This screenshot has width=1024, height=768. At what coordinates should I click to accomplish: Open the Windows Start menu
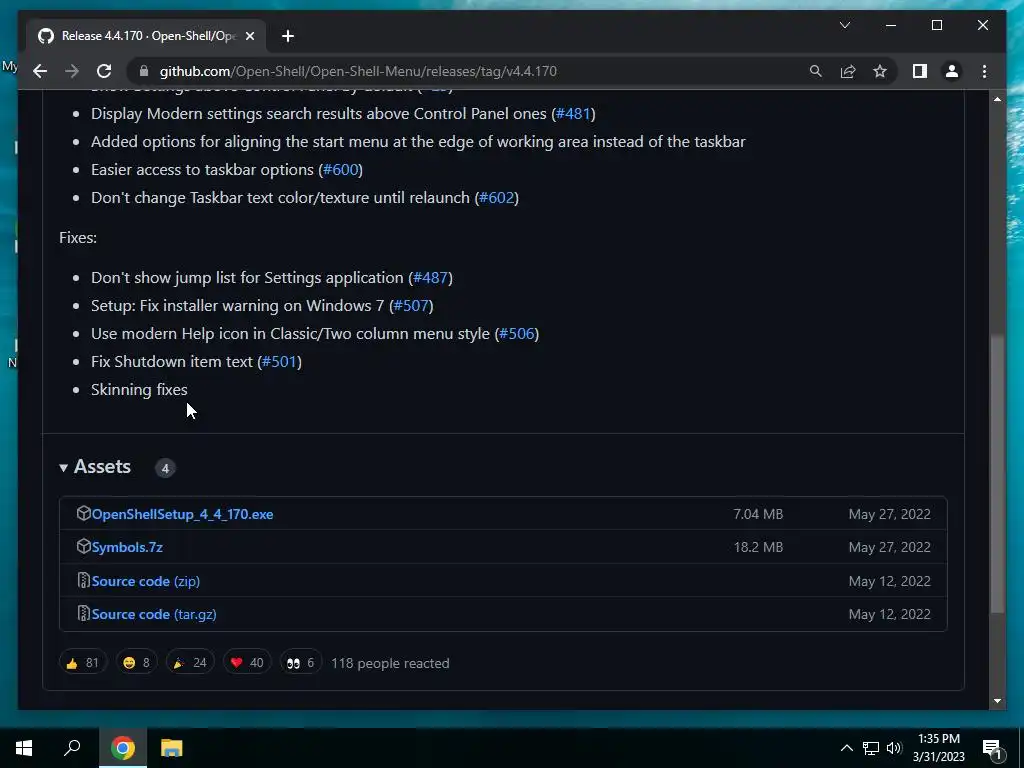tap(24, 748)
